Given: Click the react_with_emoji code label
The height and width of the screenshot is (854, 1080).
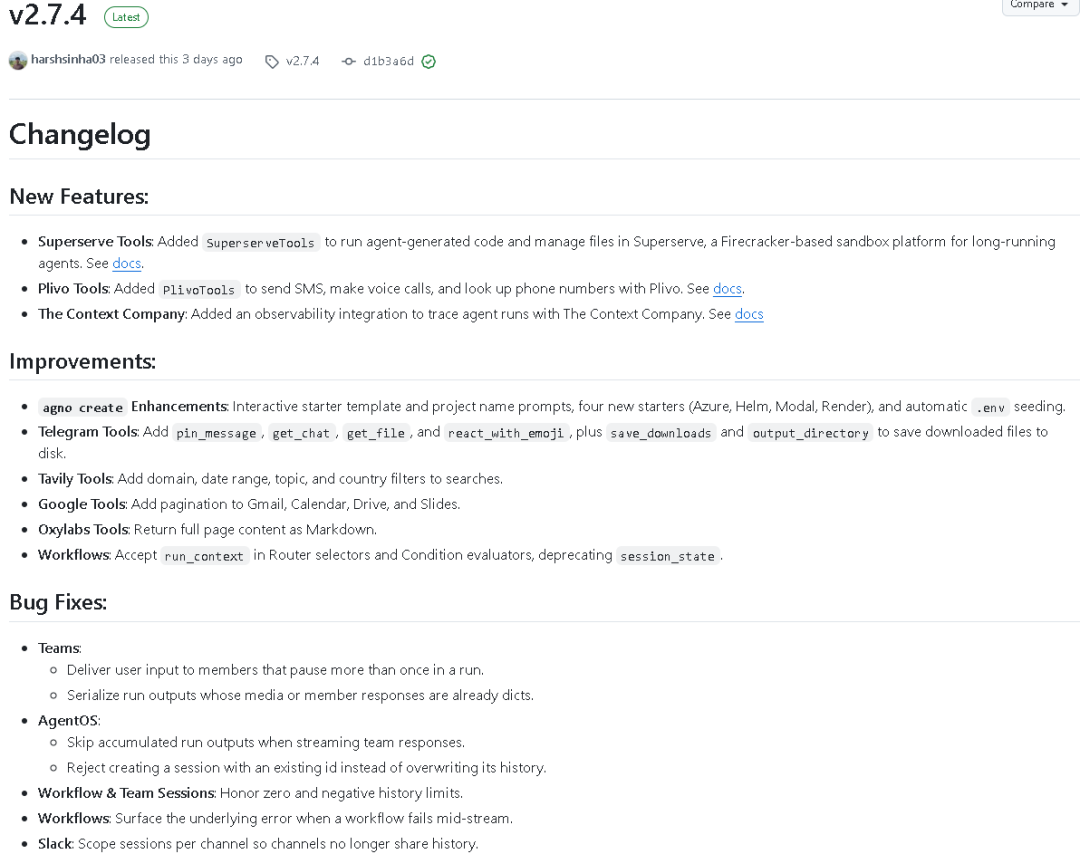Looking at the screenshot, I should [x=506, y=433].
